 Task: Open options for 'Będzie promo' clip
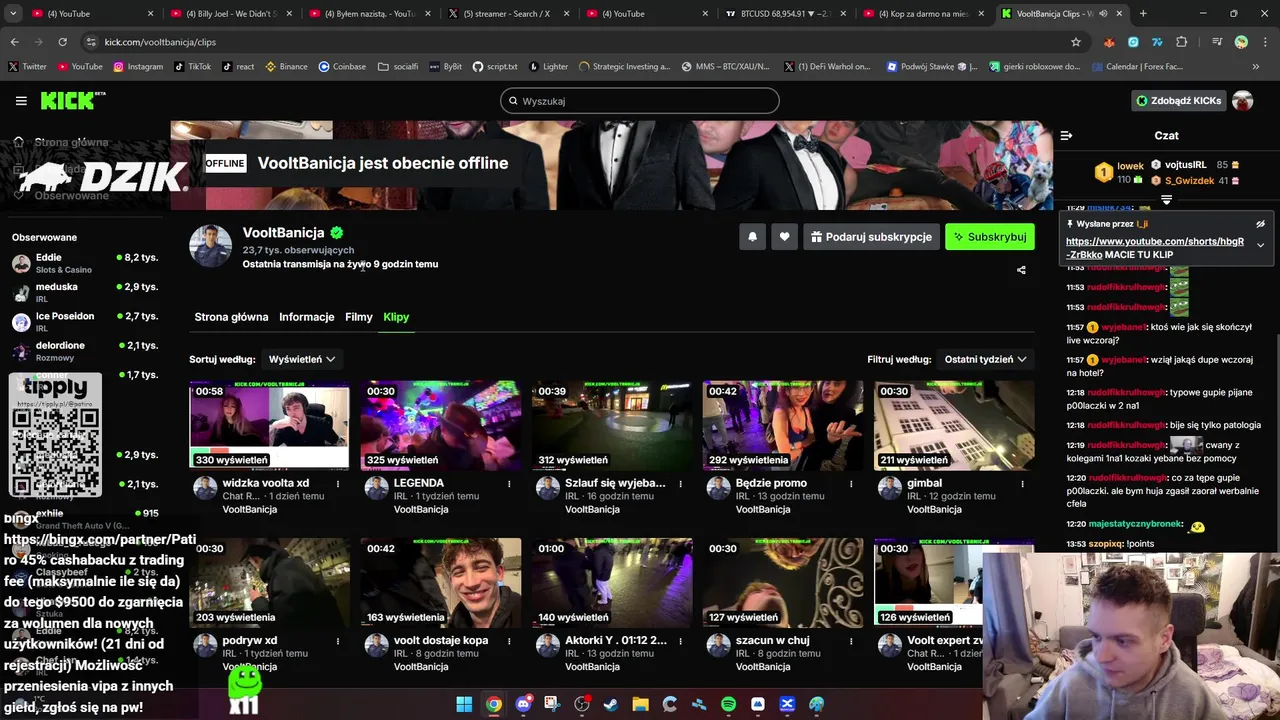tap(851, 484)
